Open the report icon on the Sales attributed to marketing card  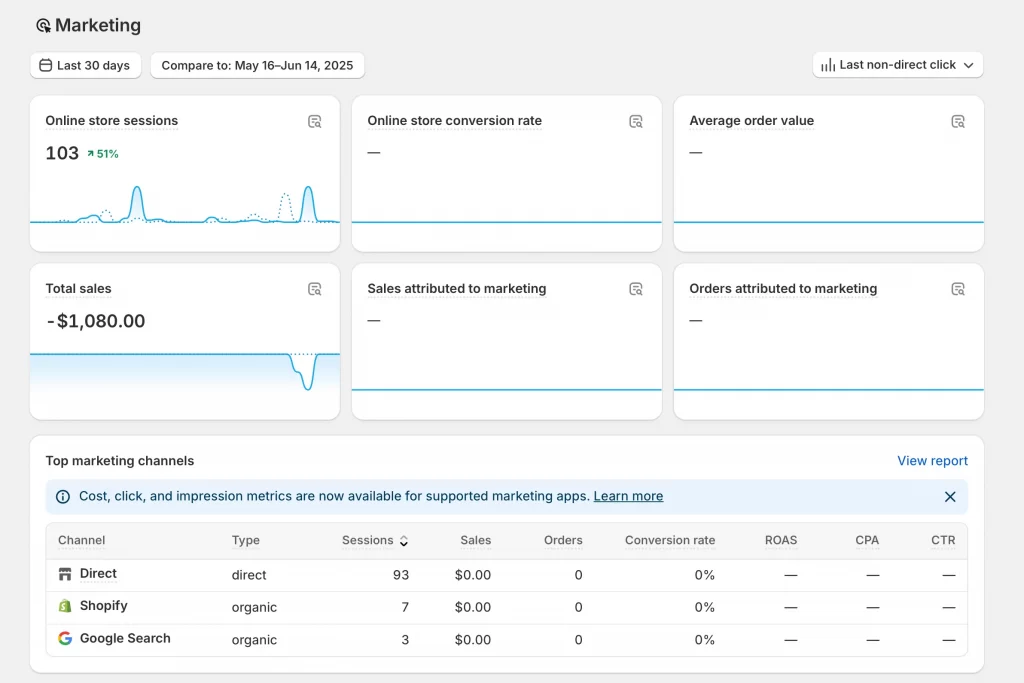[636, 289]
